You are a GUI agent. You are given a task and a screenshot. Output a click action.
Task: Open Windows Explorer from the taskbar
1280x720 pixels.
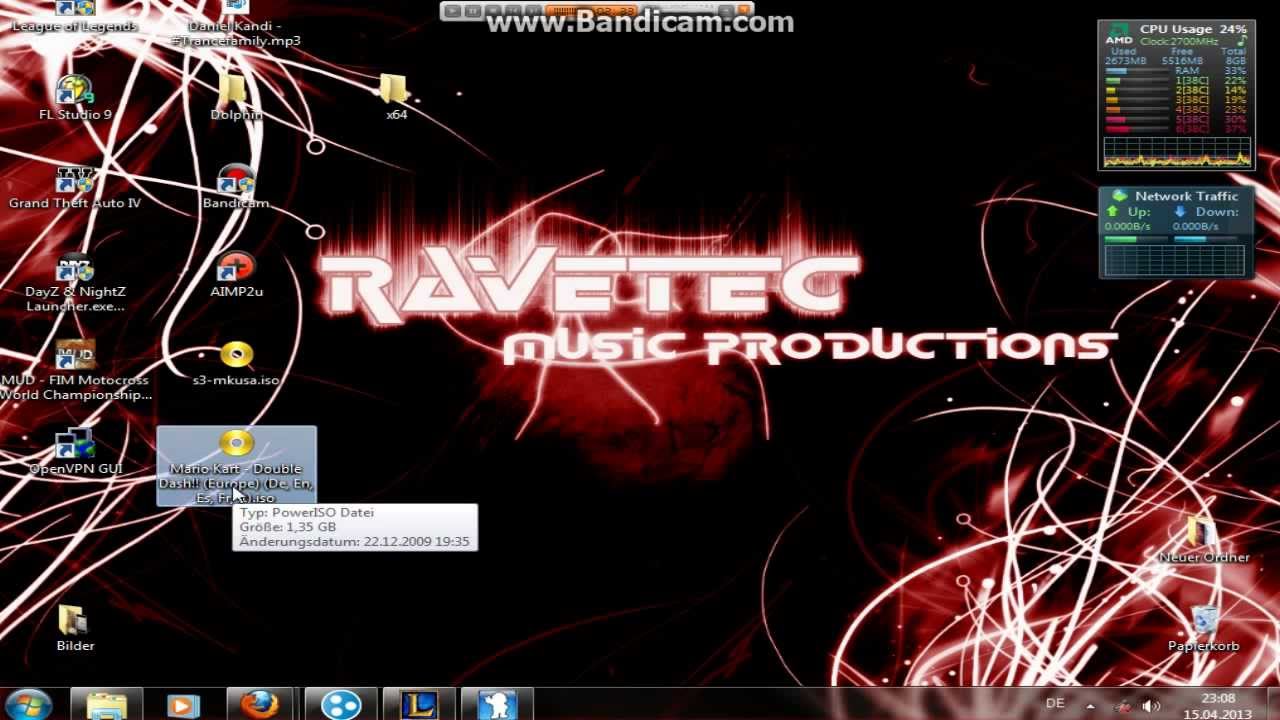(x=107, y=704)
